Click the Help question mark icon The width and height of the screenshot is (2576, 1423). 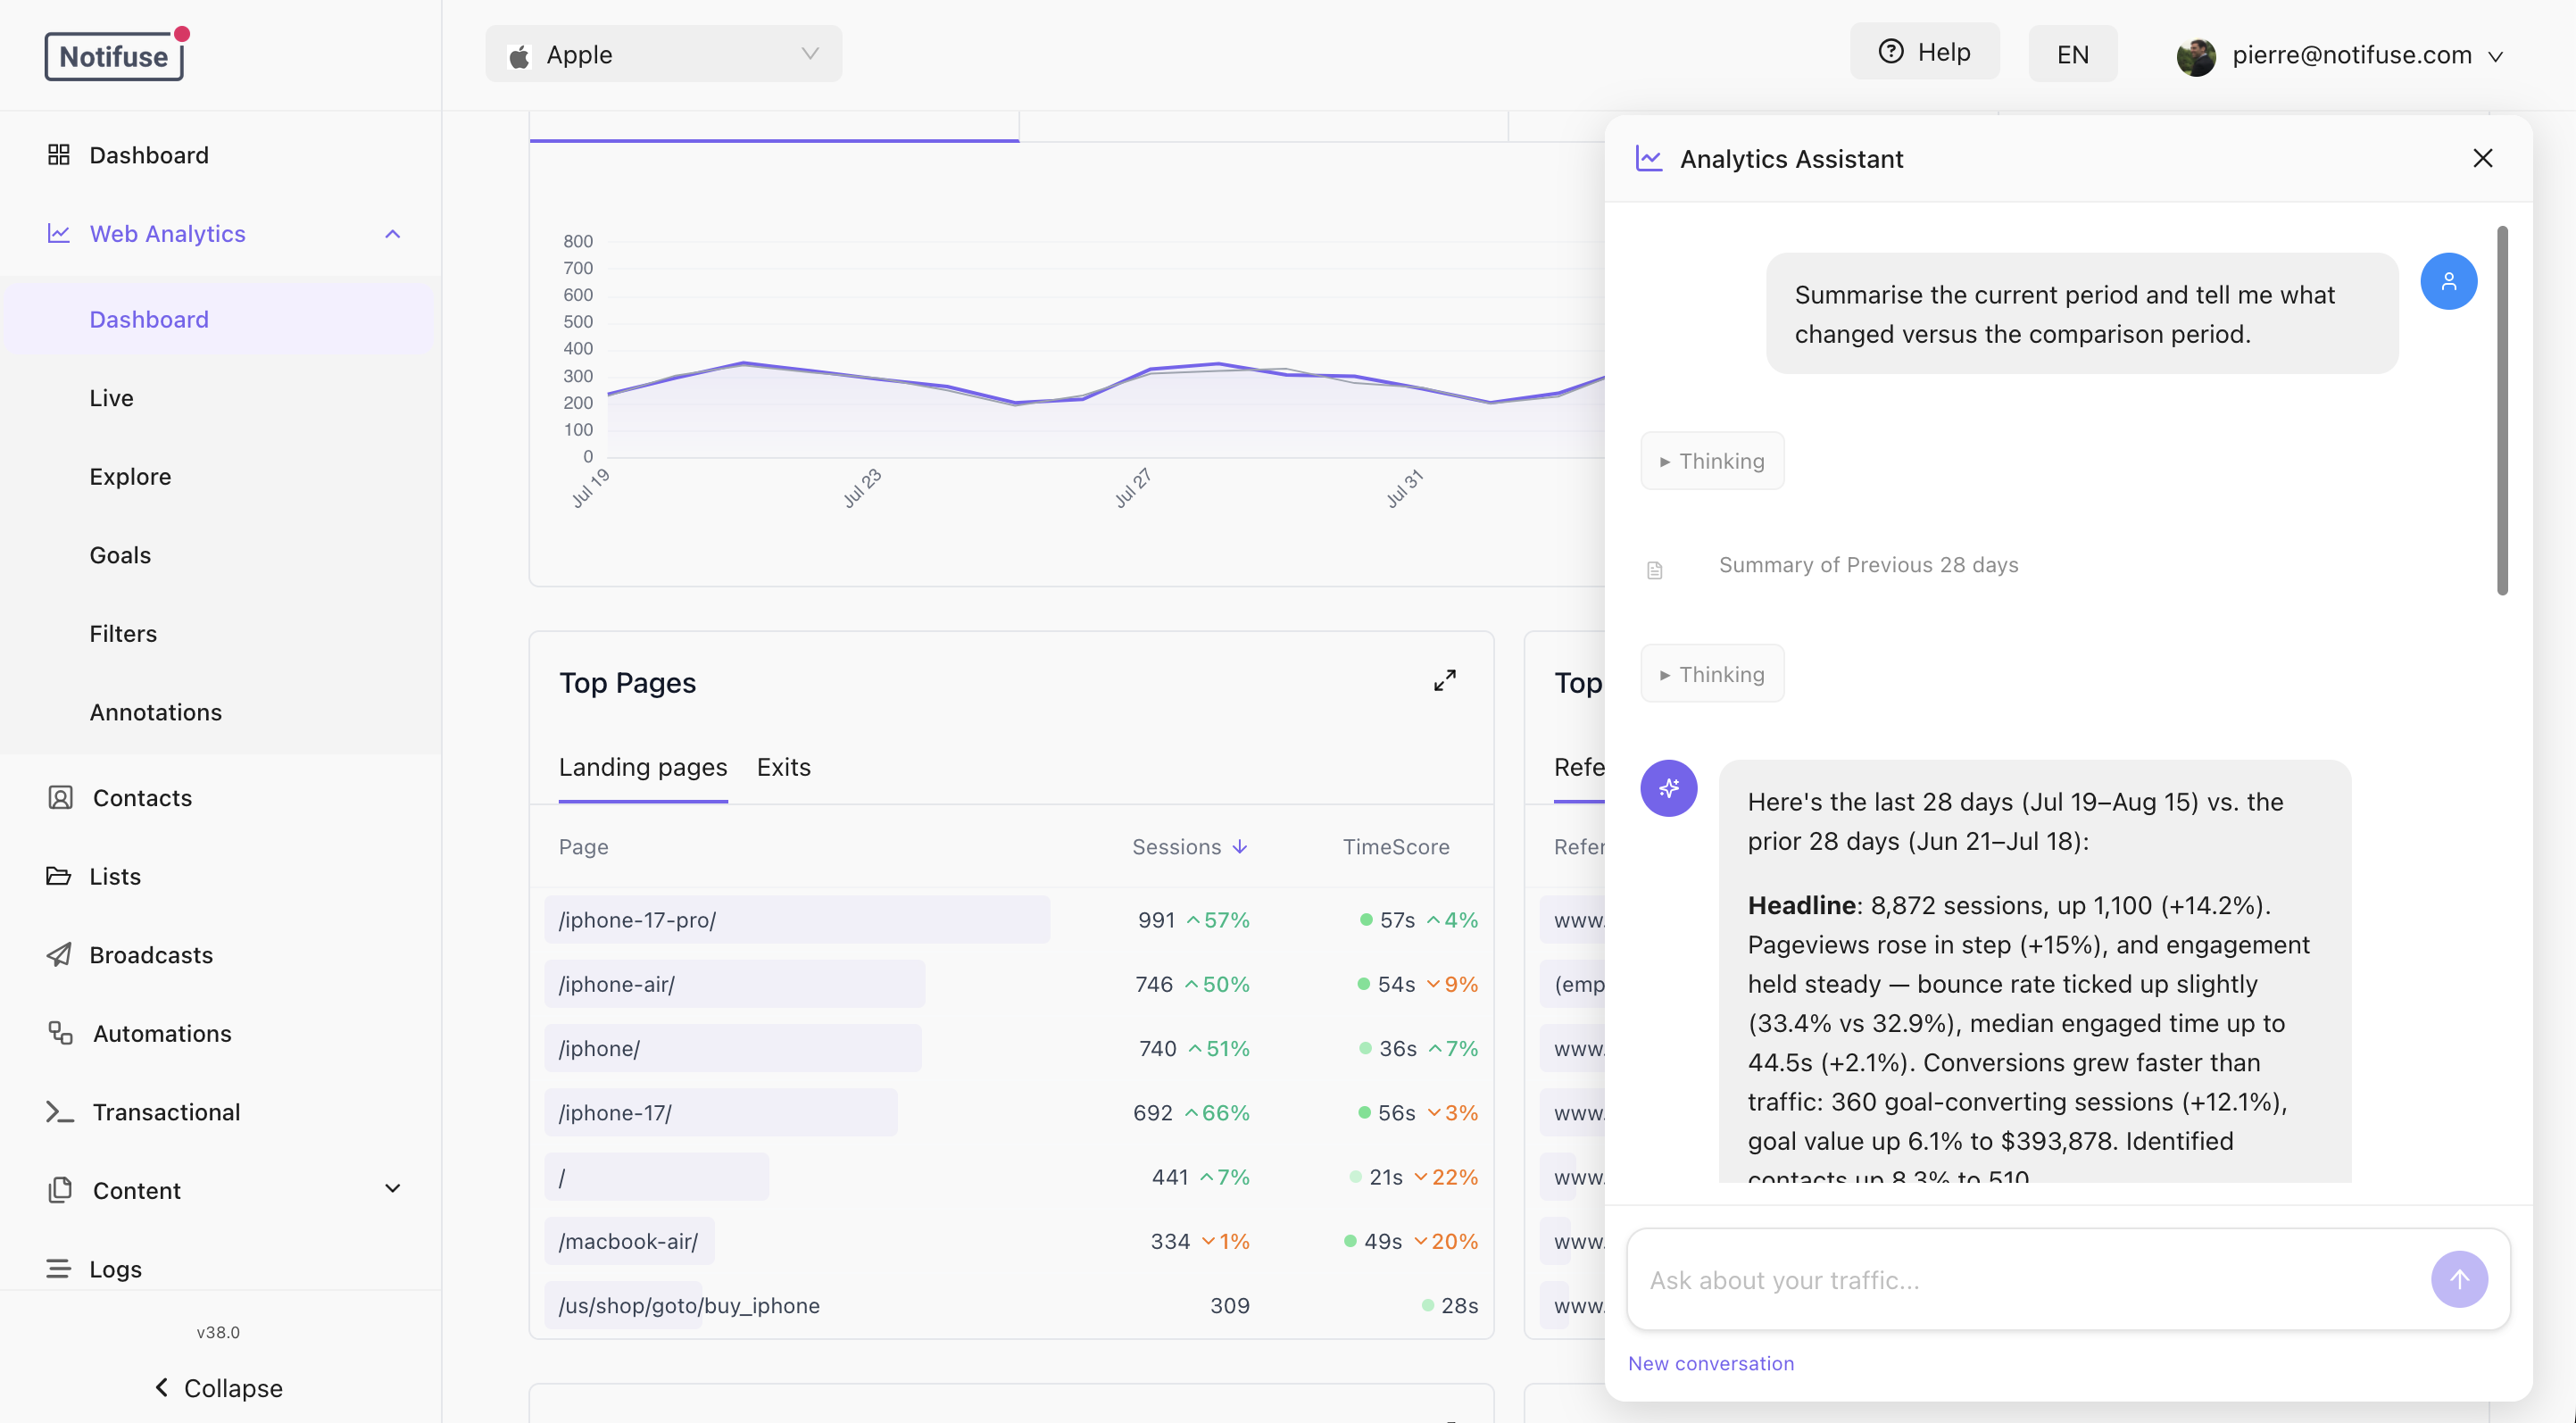point(1891,52)
